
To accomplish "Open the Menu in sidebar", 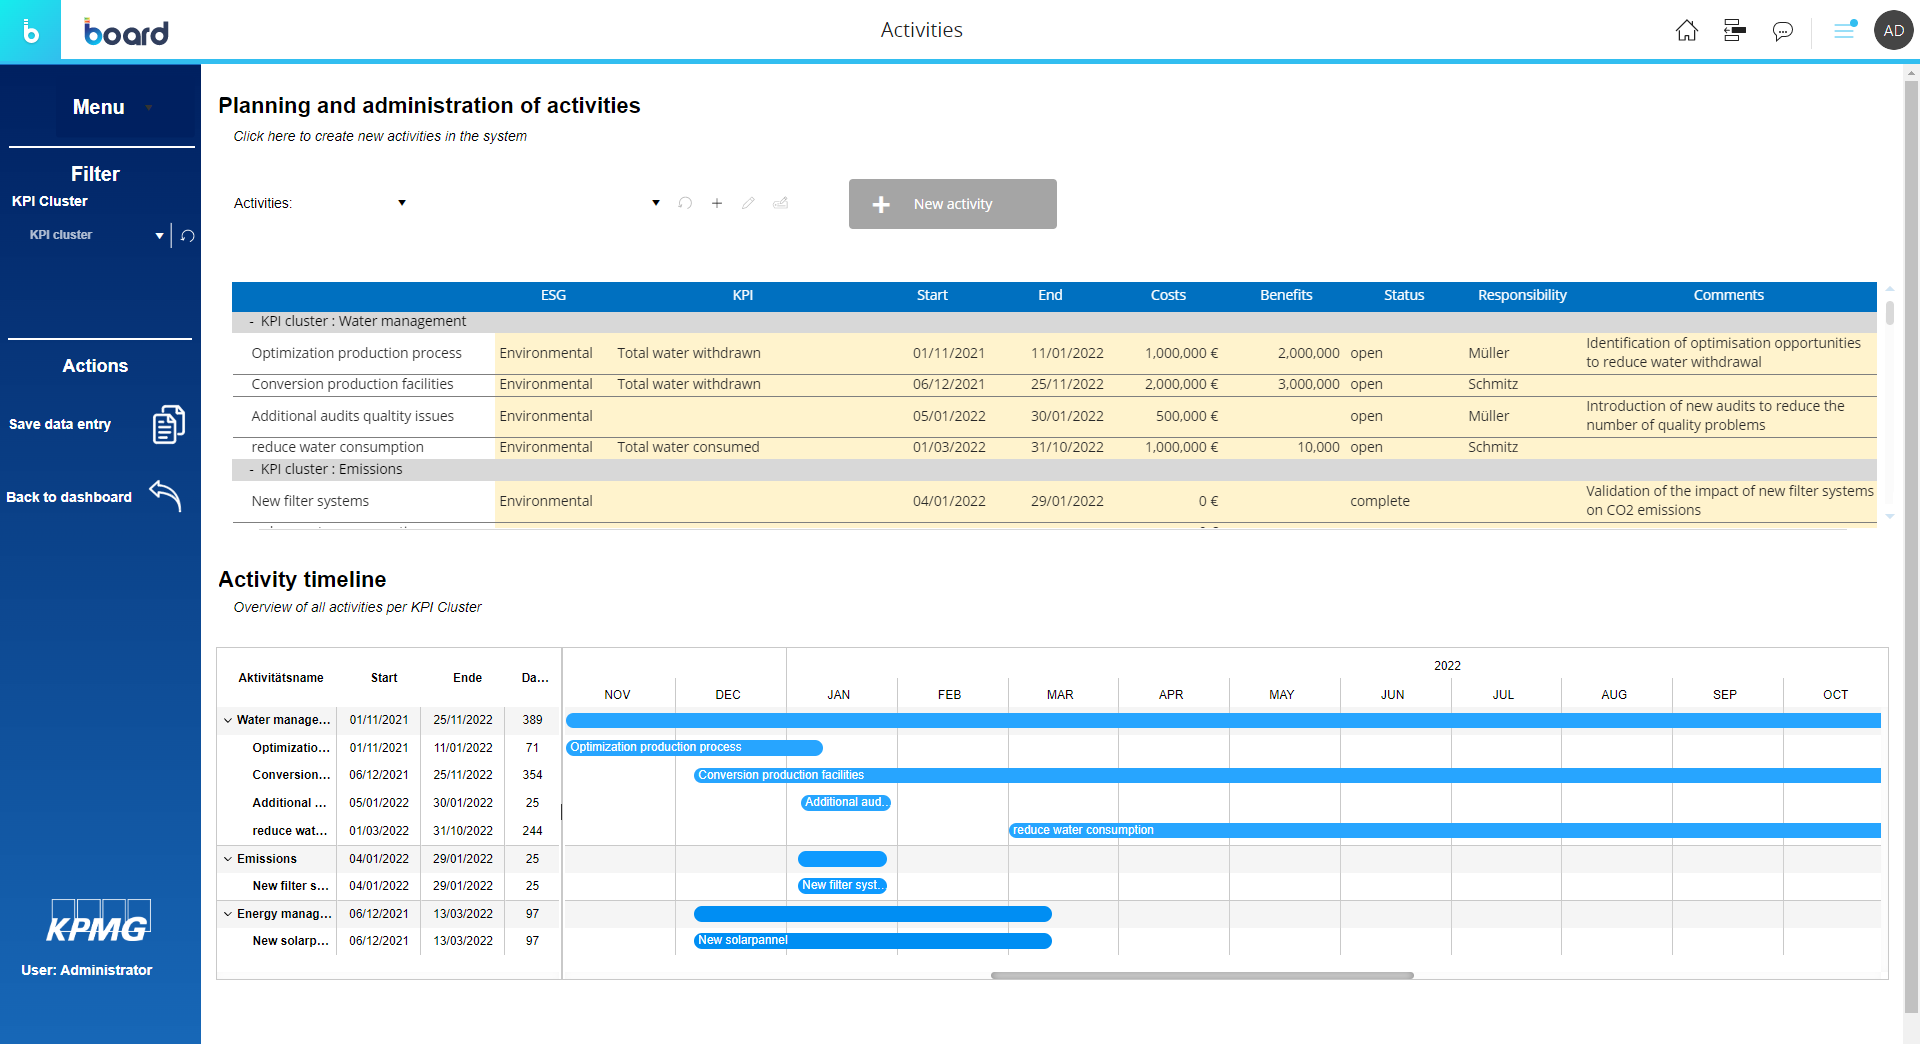I will [99, 107].
